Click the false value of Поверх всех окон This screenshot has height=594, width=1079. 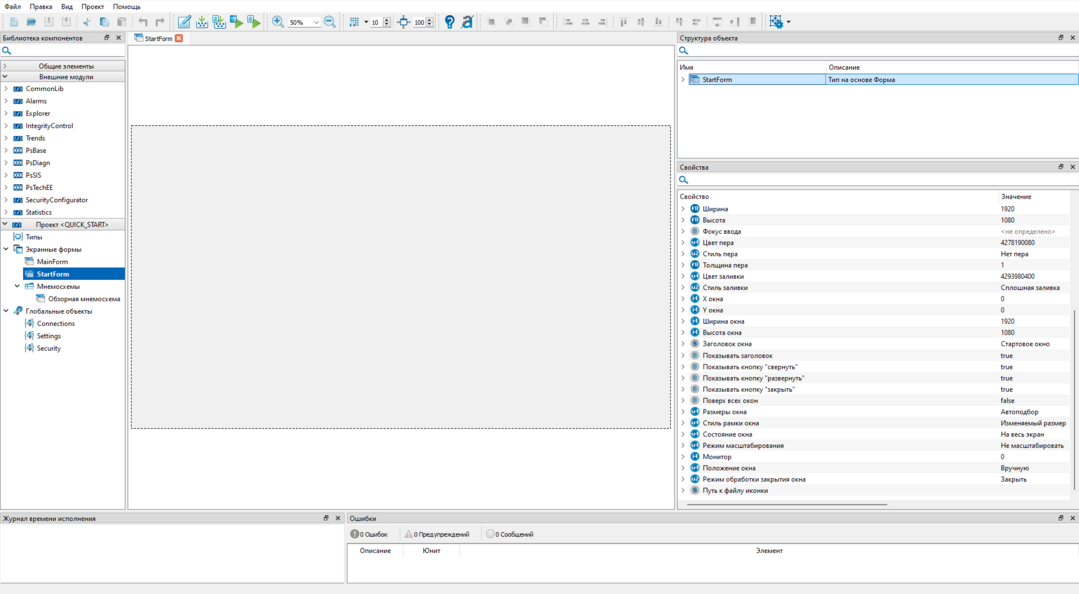click(x=1007, y=401)
